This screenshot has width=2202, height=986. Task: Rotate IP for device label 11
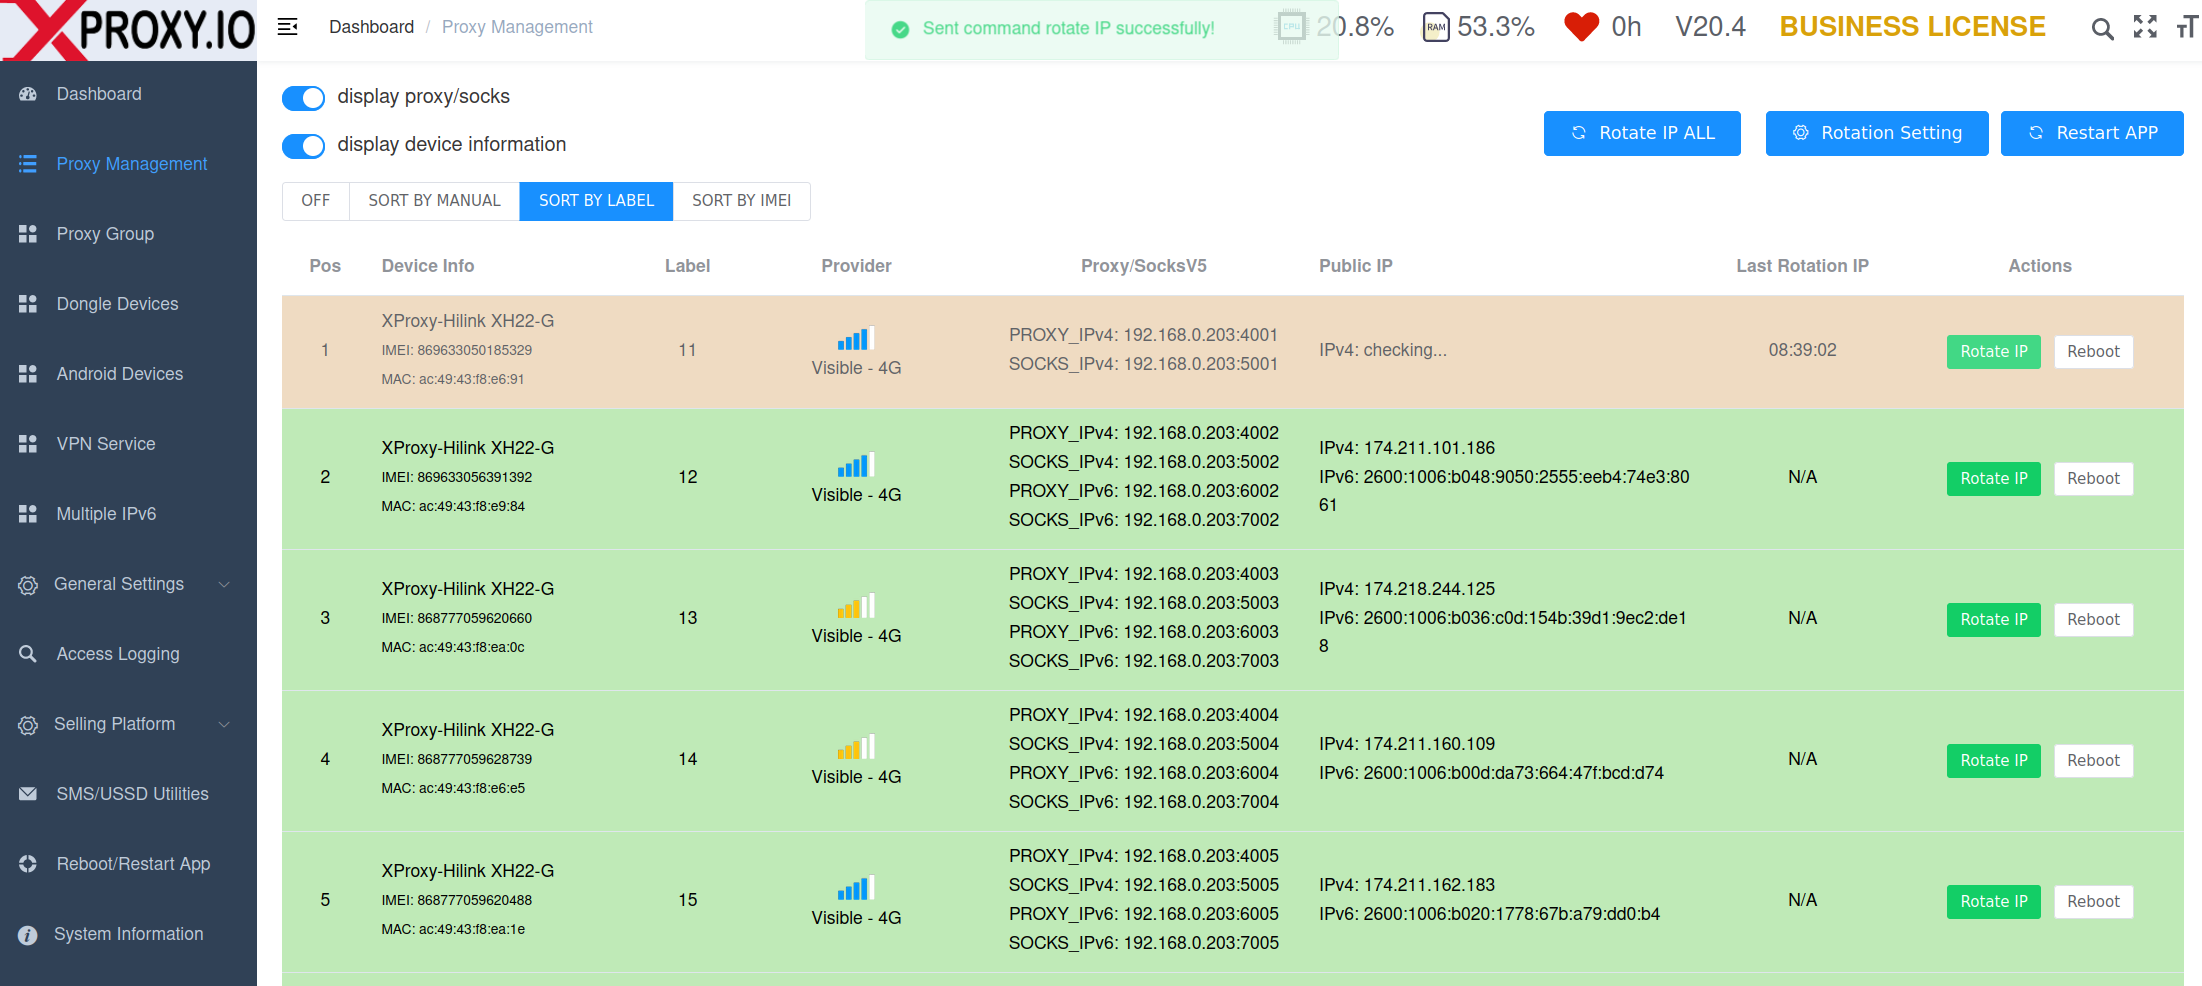click(x=1993, y=352)
